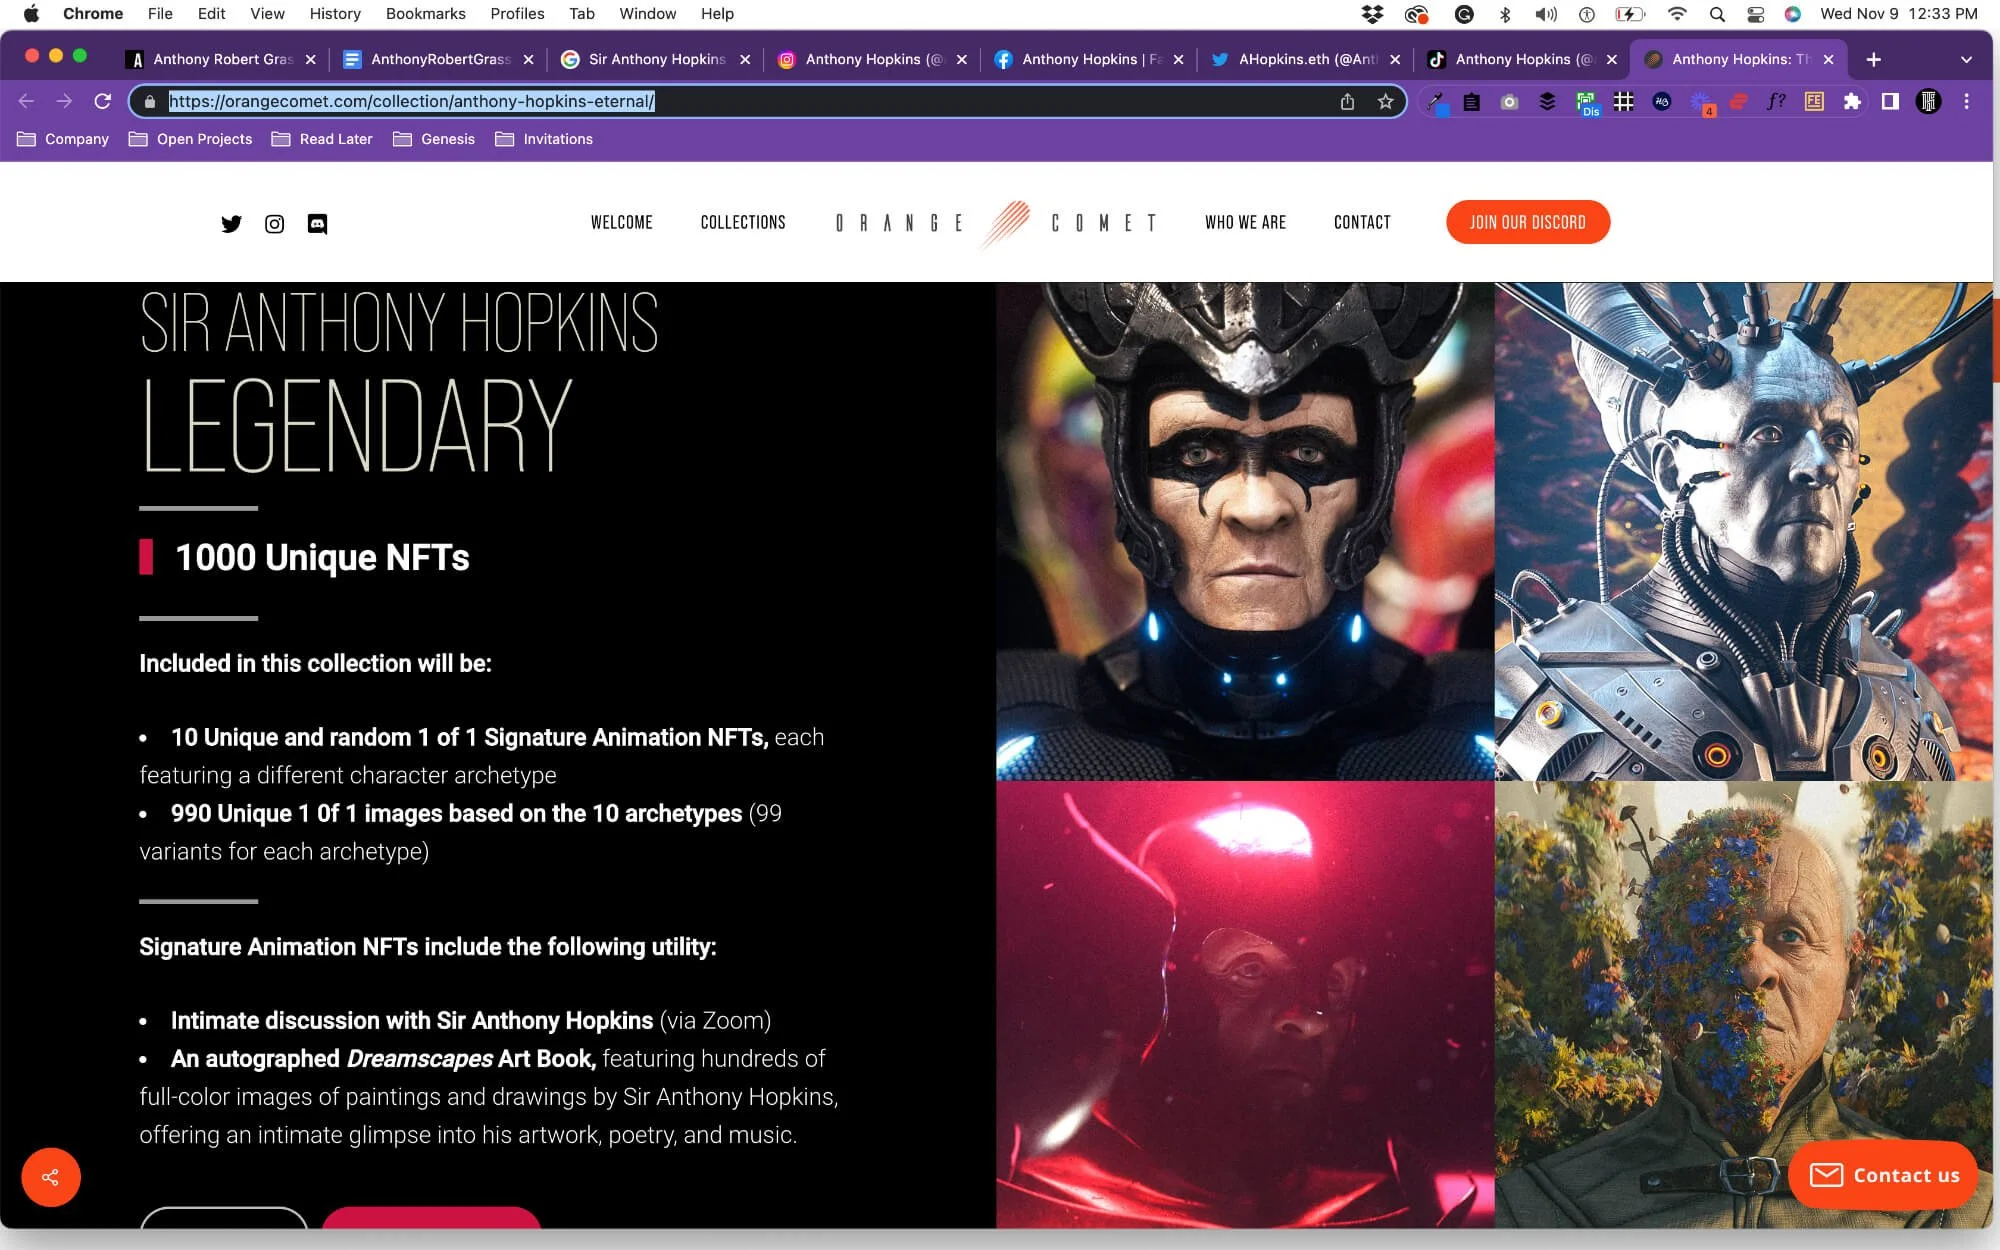Viewport: 2000px width, 1250px height.
Task: Open the Chrome History menu
Action: click(x=335, y=14)
